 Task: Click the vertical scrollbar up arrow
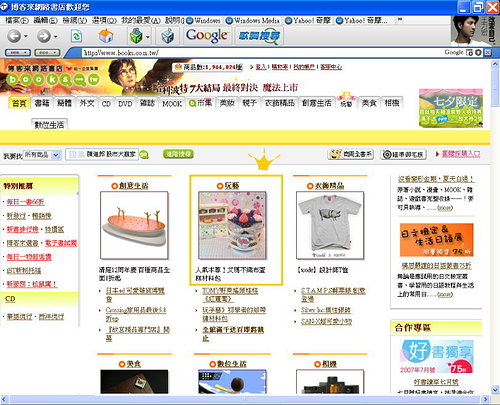[495, 64]
